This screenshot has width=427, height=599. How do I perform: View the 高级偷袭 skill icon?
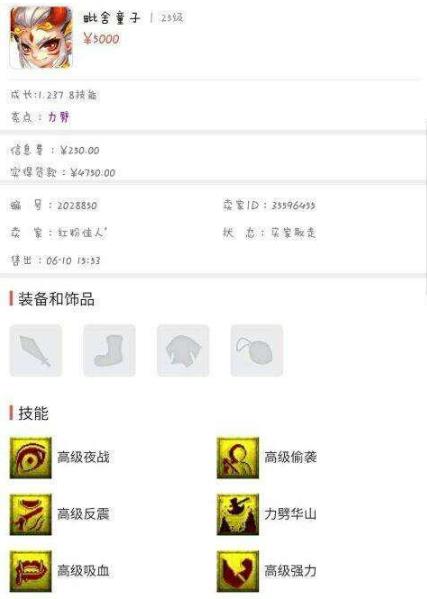[238, 458]
